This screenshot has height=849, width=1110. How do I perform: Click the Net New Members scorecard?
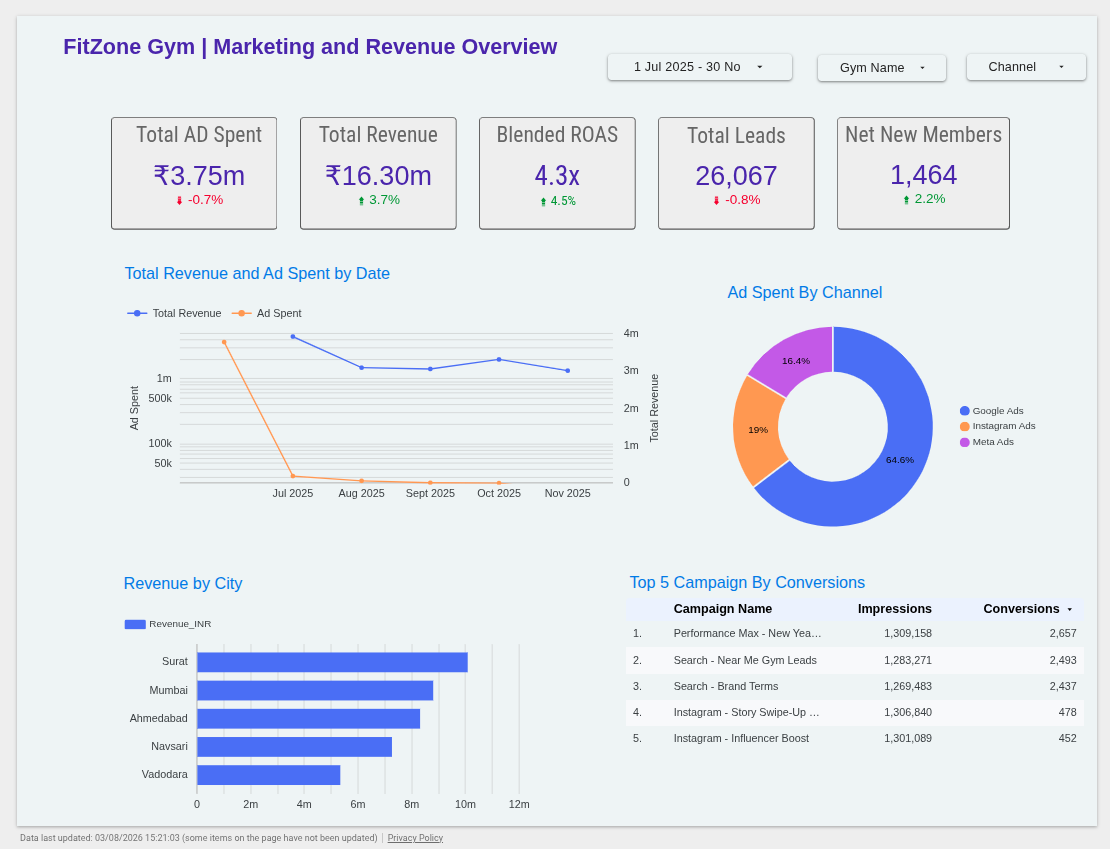(923, 173)
